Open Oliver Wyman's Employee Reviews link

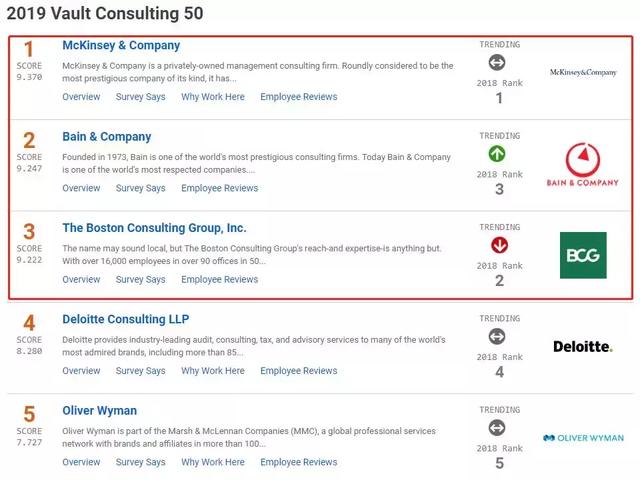299,462
